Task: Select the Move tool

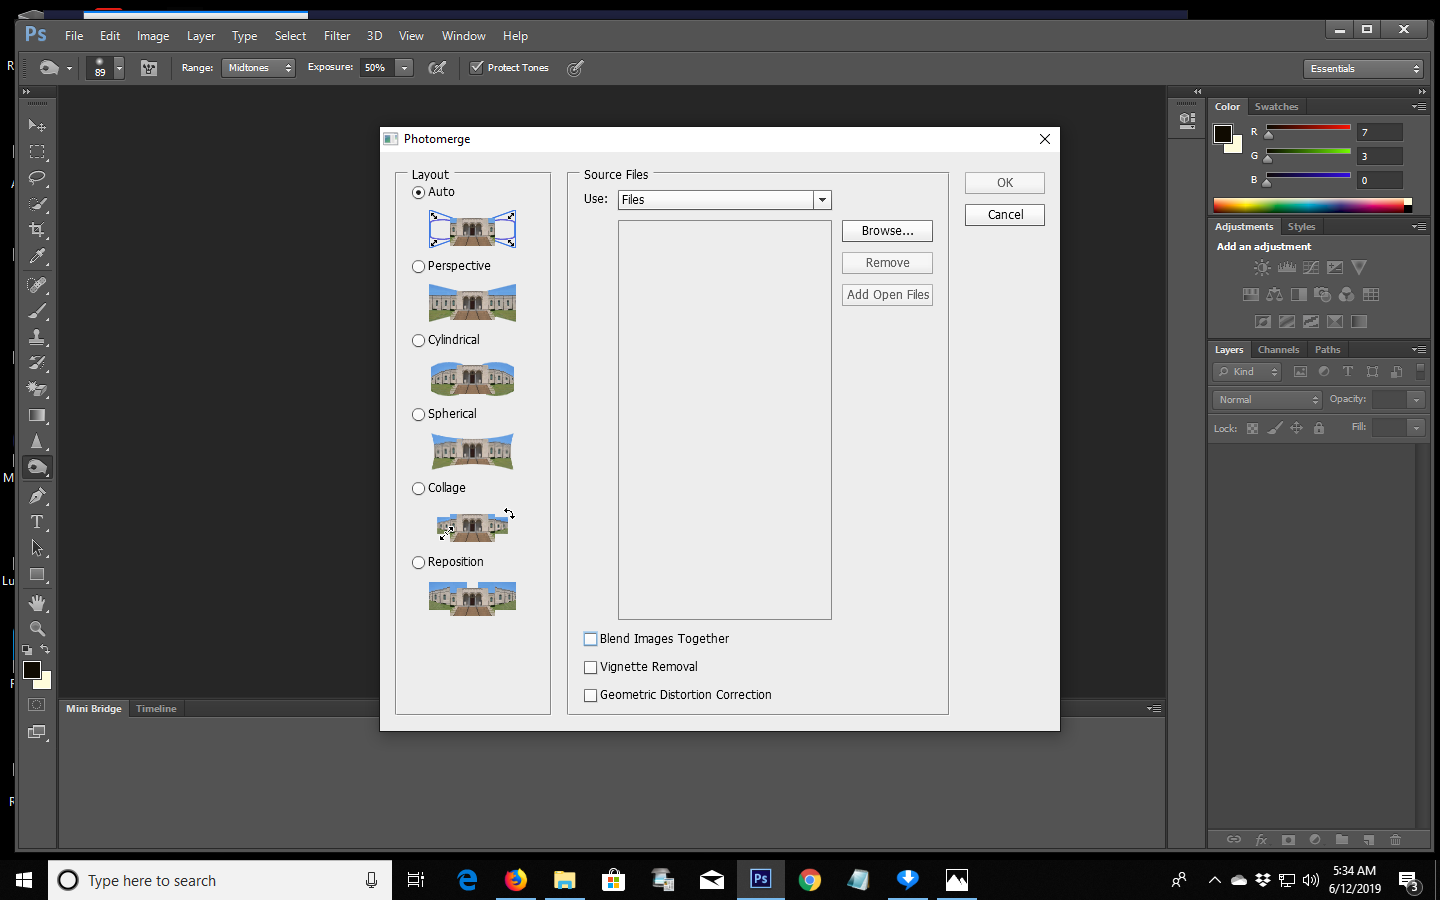Action: pyautogui.click(x=37, y=125)
